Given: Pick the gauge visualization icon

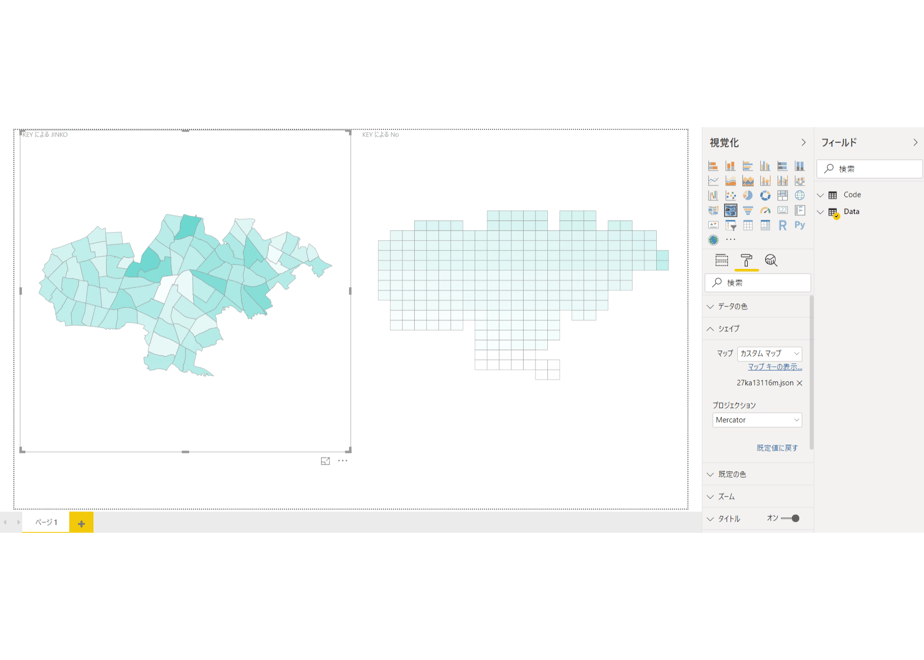Looking at the screenshot, I should coord(765,210).
